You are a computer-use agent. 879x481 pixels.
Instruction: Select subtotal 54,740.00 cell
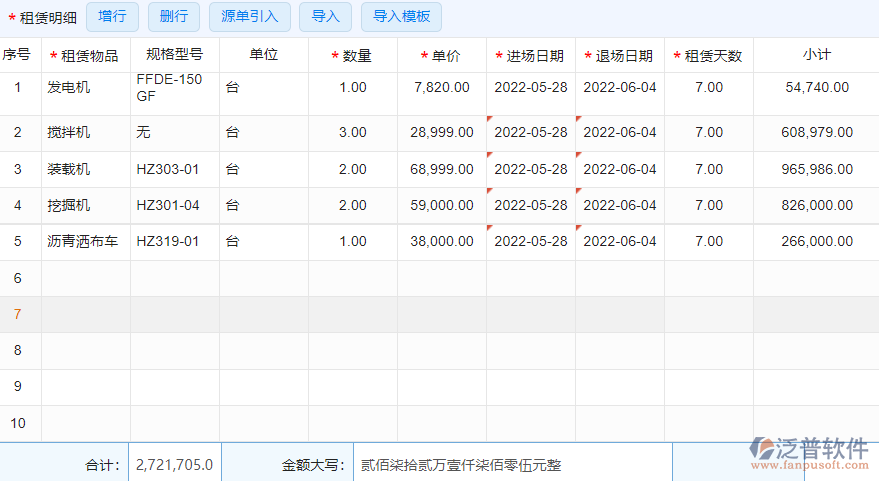(816, 94)
